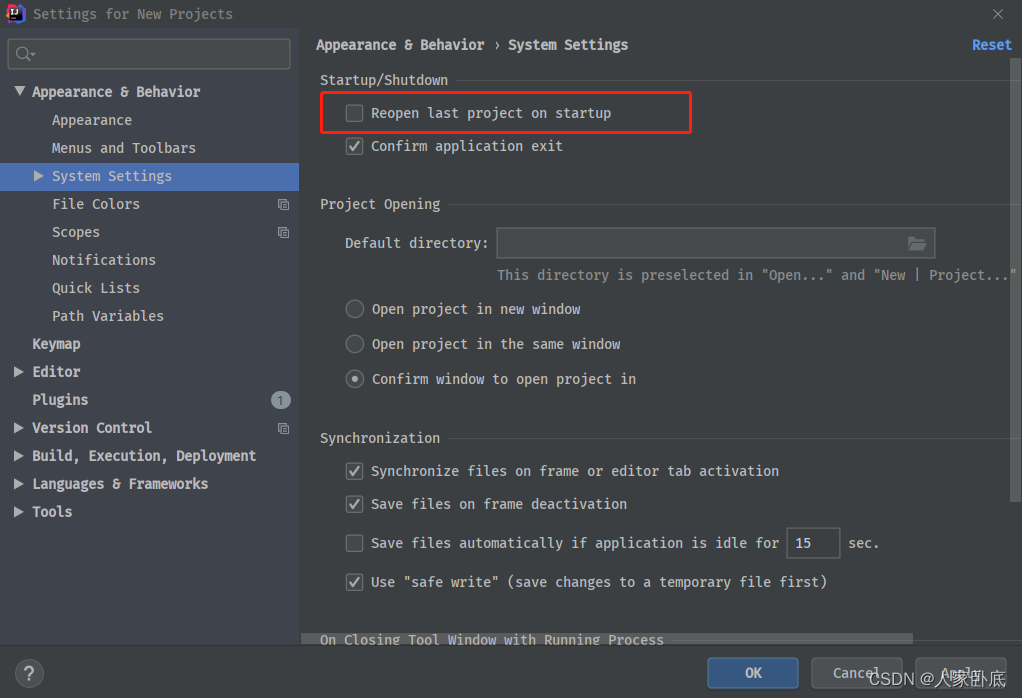
Task: Enable Reopen last project on startup
Action: coord(355,113)
